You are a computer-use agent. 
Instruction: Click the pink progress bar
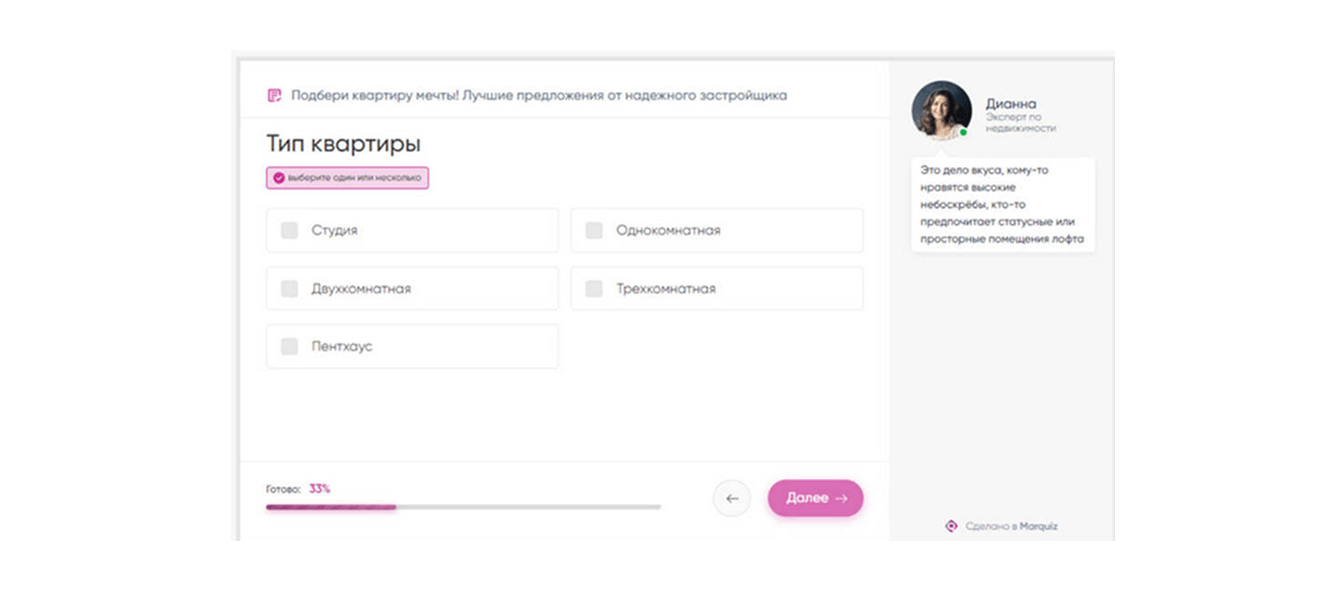click(331, 507)
